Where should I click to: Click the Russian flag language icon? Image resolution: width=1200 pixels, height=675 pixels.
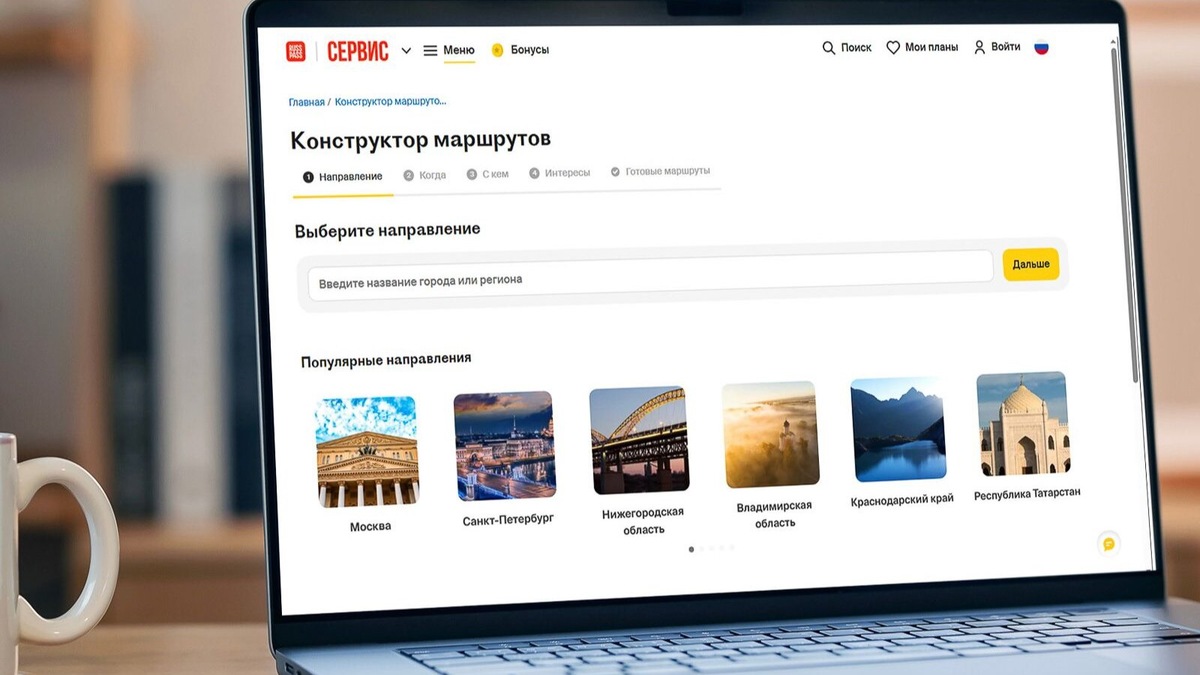pyautogui.click(x=1043, y=46)
